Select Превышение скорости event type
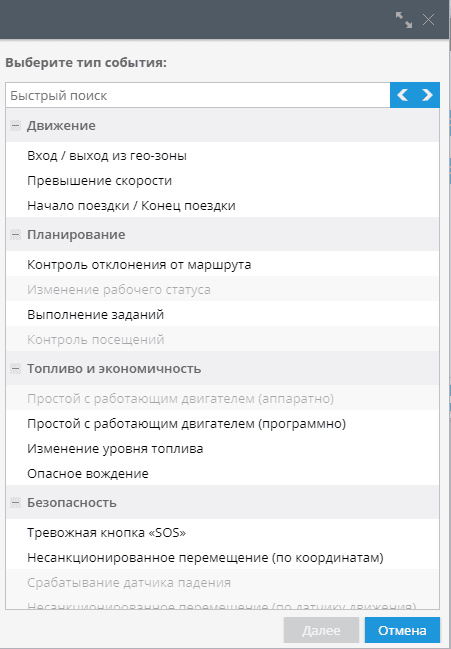The width and height of the screenshot is (451, 649). click(x=222, y=181)
